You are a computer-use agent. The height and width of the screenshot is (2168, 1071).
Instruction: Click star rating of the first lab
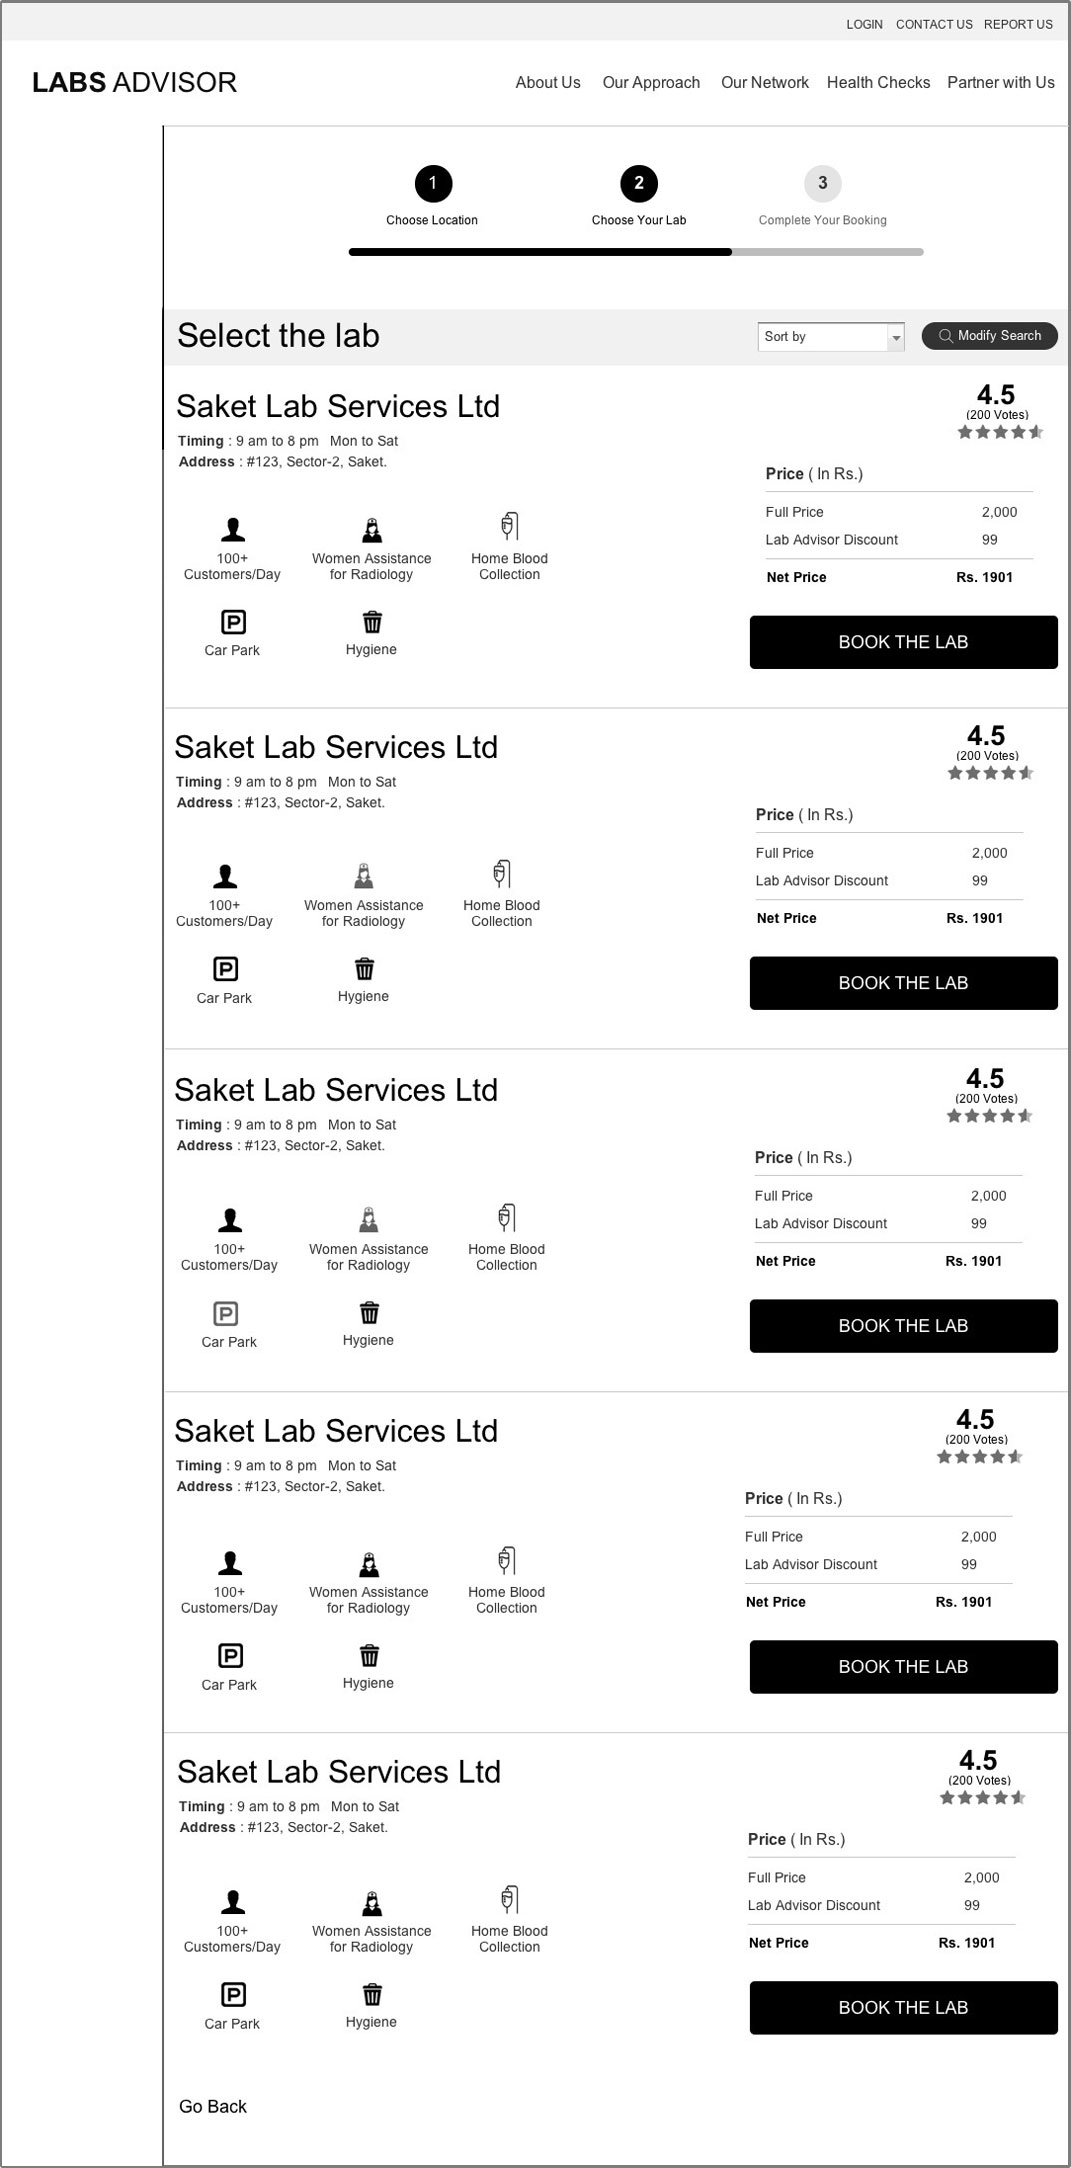[999, 432]
